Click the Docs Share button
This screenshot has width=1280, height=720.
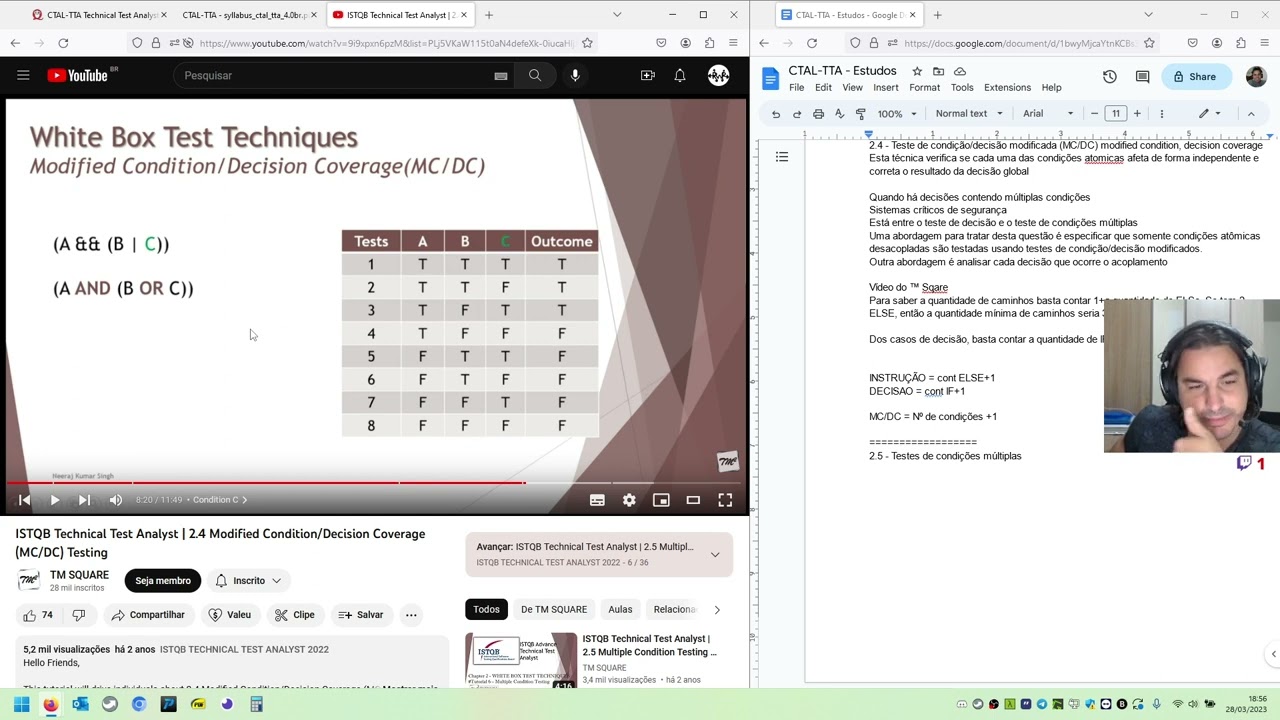pyautogui.click(x=1196, y=77)
